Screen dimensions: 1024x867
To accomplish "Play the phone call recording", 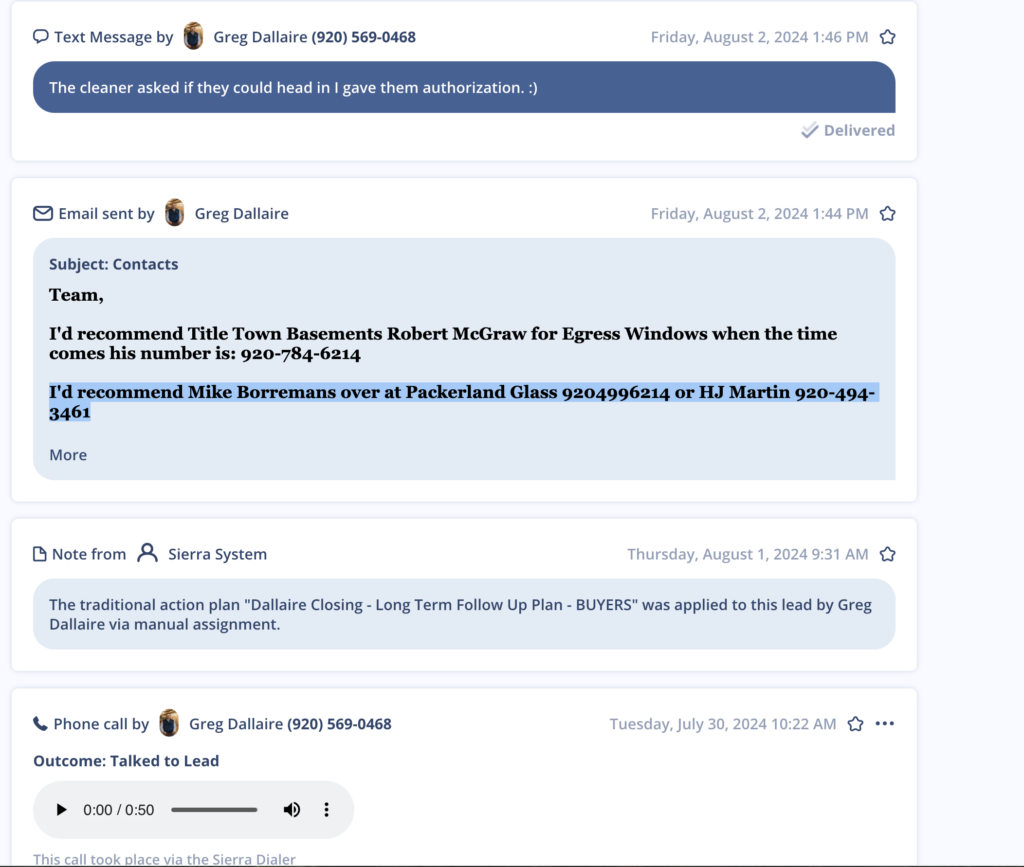I will [x=61, y=810].
